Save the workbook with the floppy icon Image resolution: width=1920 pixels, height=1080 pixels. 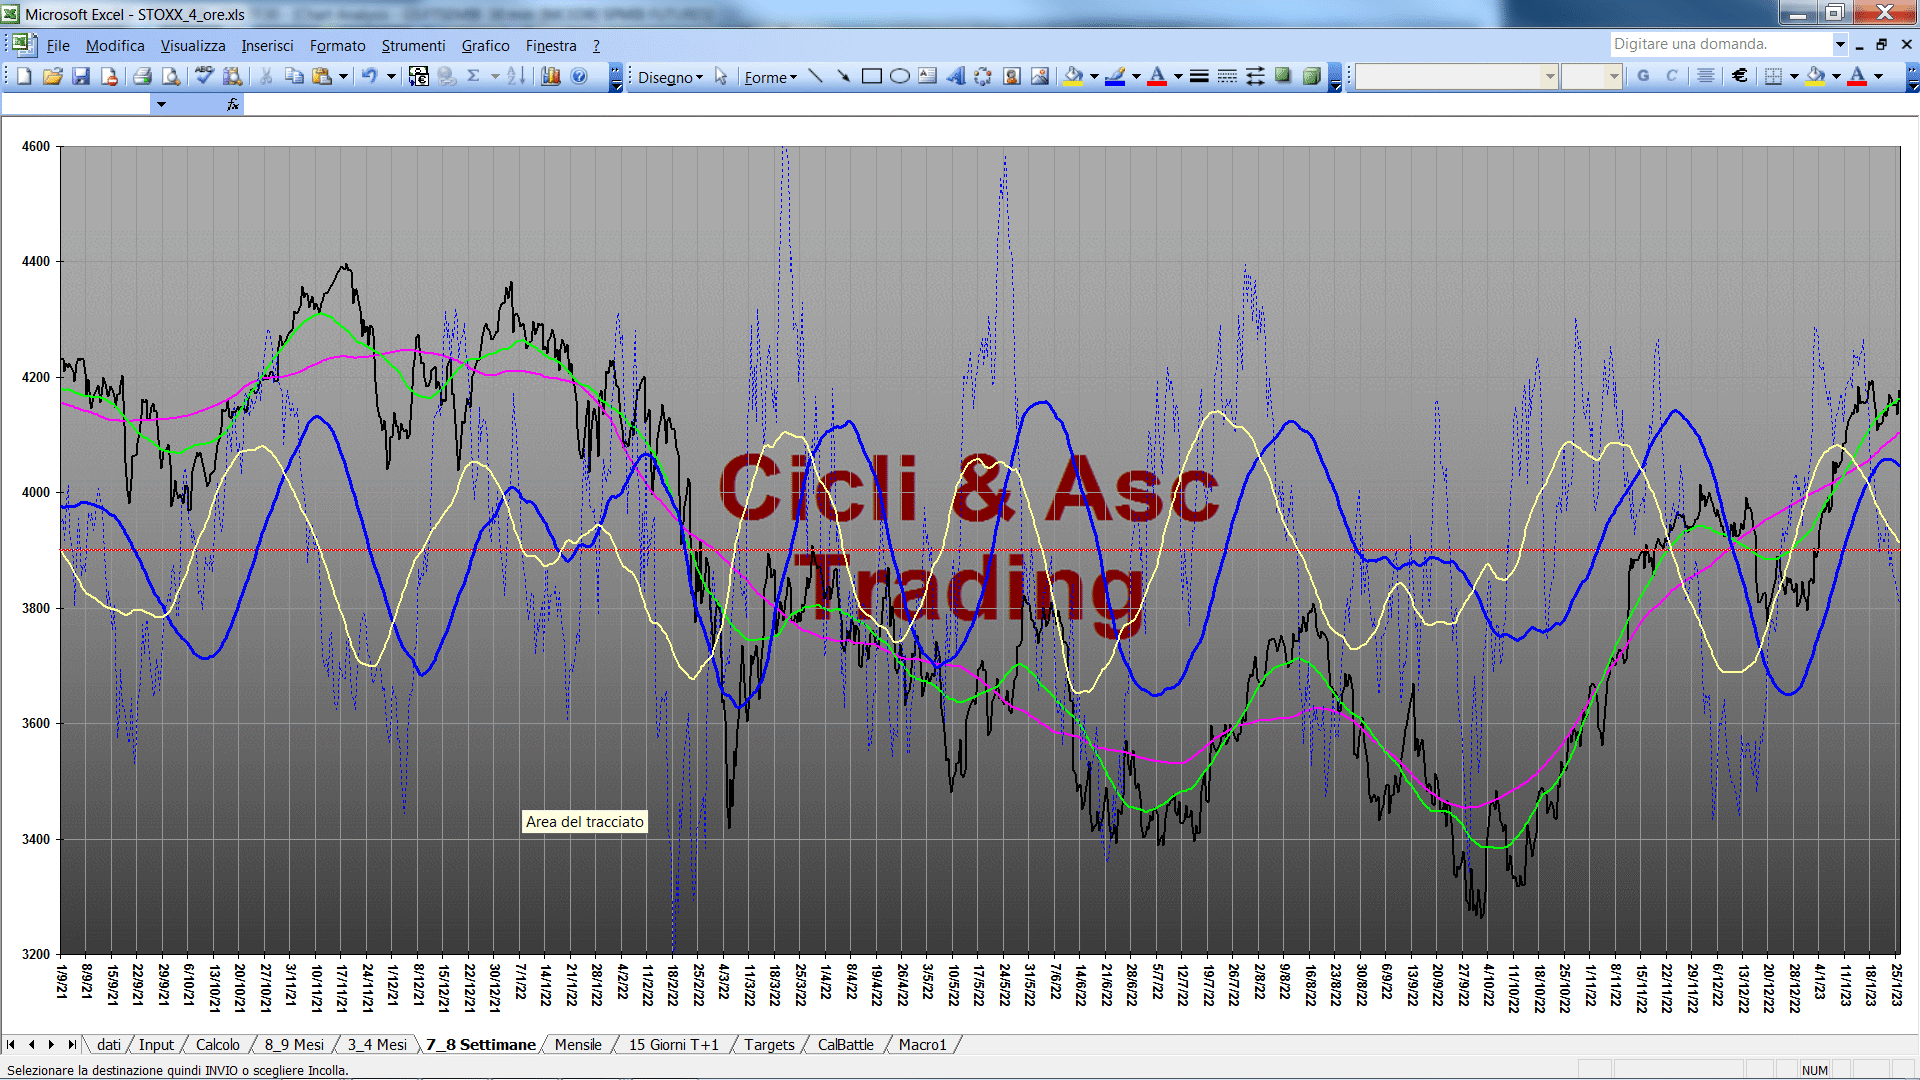[x=81, y=76]
